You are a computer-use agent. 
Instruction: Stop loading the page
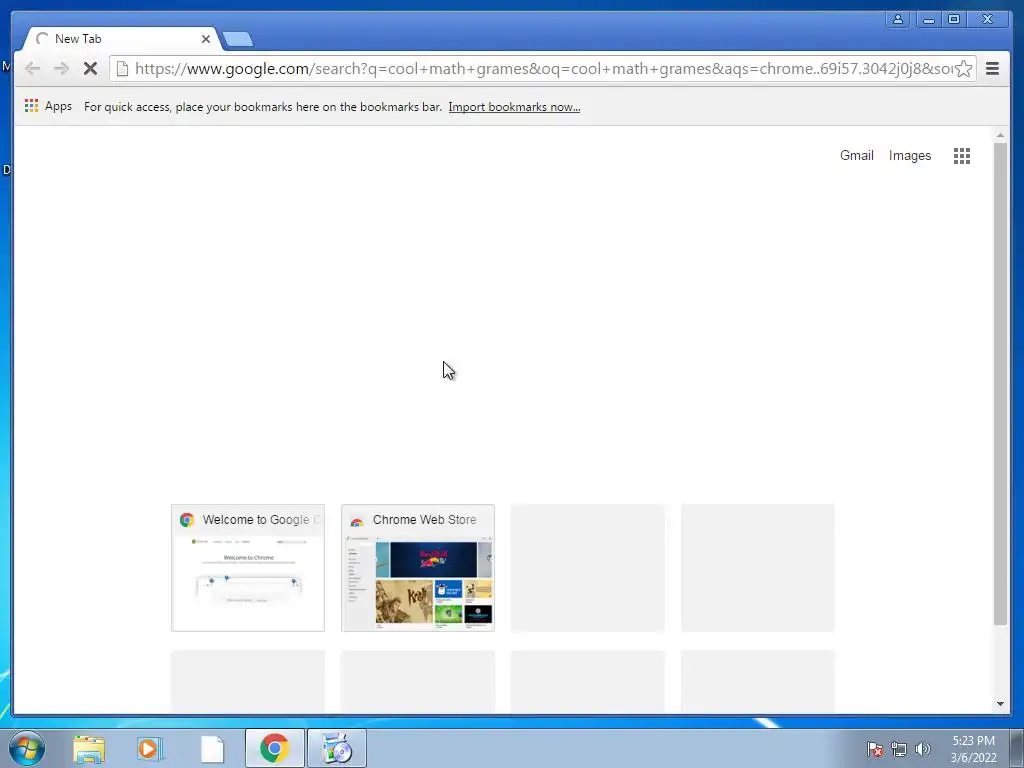90,69
